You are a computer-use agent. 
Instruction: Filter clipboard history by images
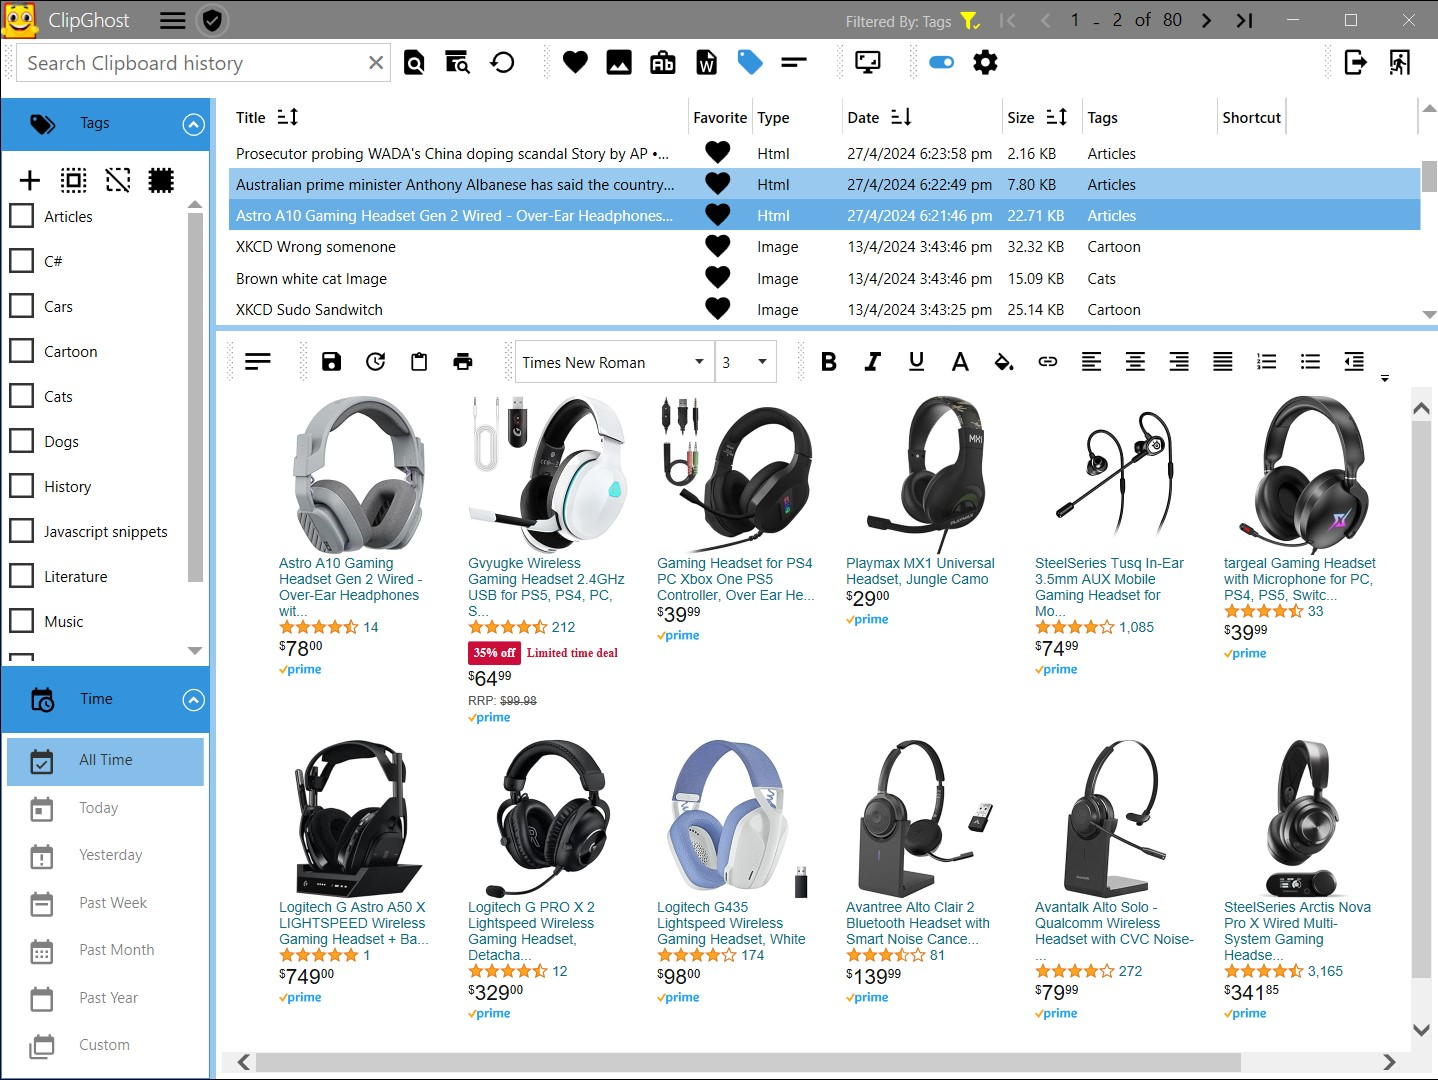pyautogui.click(x=619, y=63)
